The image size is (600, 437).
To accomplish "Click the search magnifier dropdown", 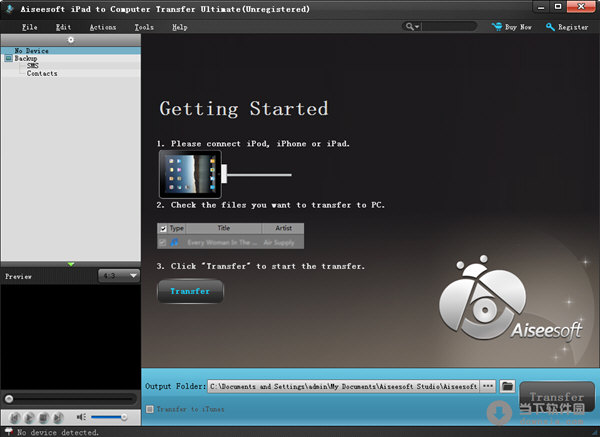I will coord(412,26).
